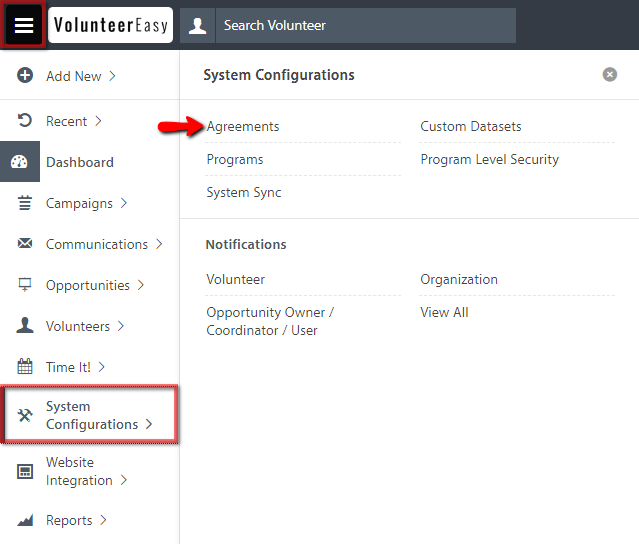Open Organization notifications link
The height and width of the screenshot is (544, 639).
point(459,280)
